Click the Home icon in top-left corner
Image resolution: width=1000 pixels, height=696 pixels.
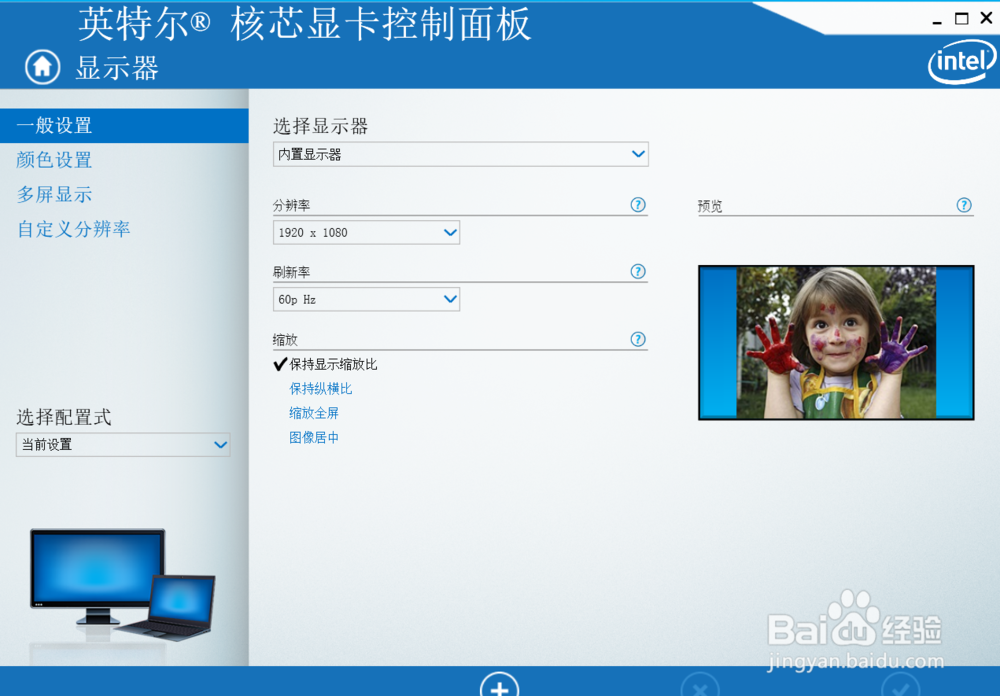41,66
